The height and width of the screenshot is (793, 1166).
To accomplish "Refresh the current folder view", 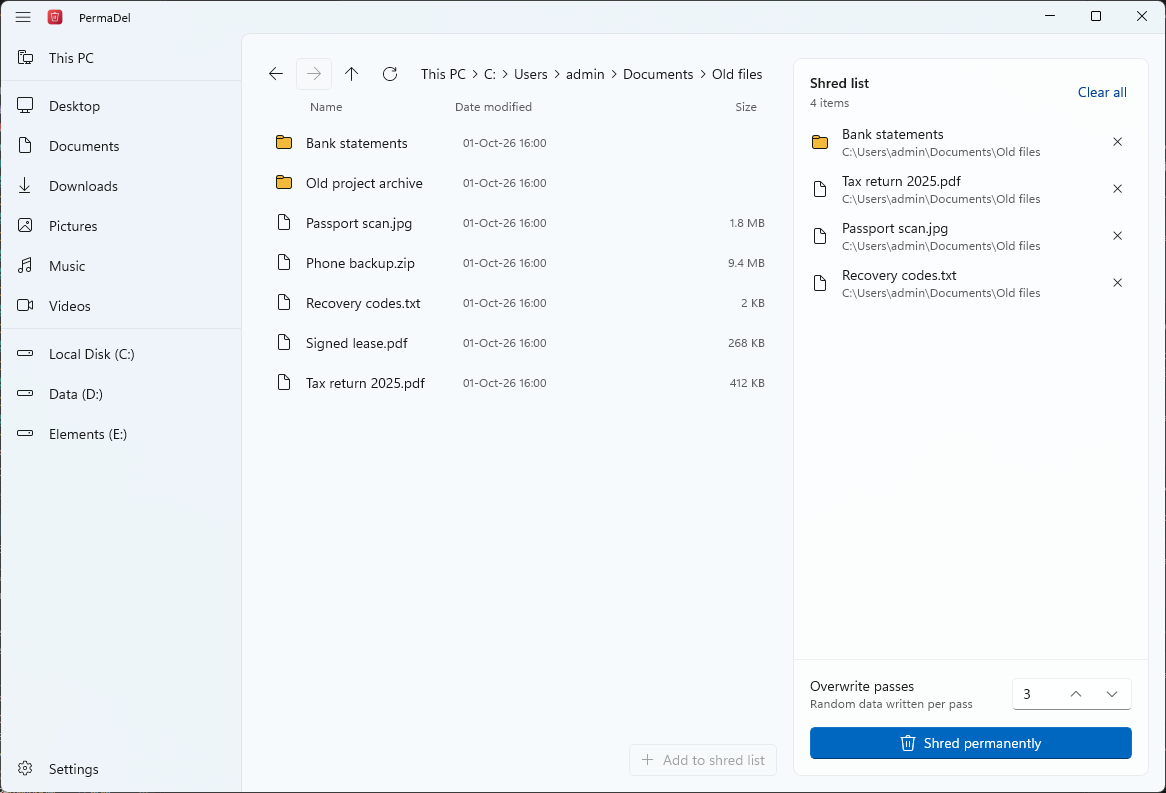I will [390, 74].
